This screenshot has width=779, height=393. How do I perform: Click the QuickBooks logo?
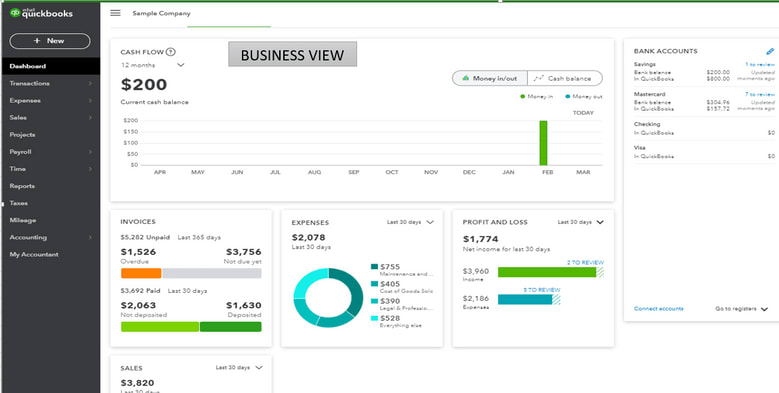41,13
